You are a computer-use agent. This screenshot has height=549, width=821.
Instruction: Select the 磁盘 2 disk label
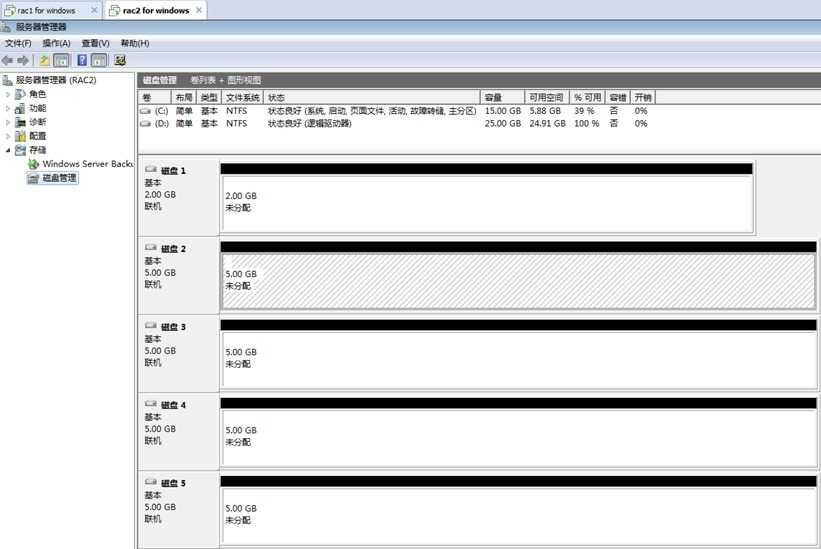point(173,249)
